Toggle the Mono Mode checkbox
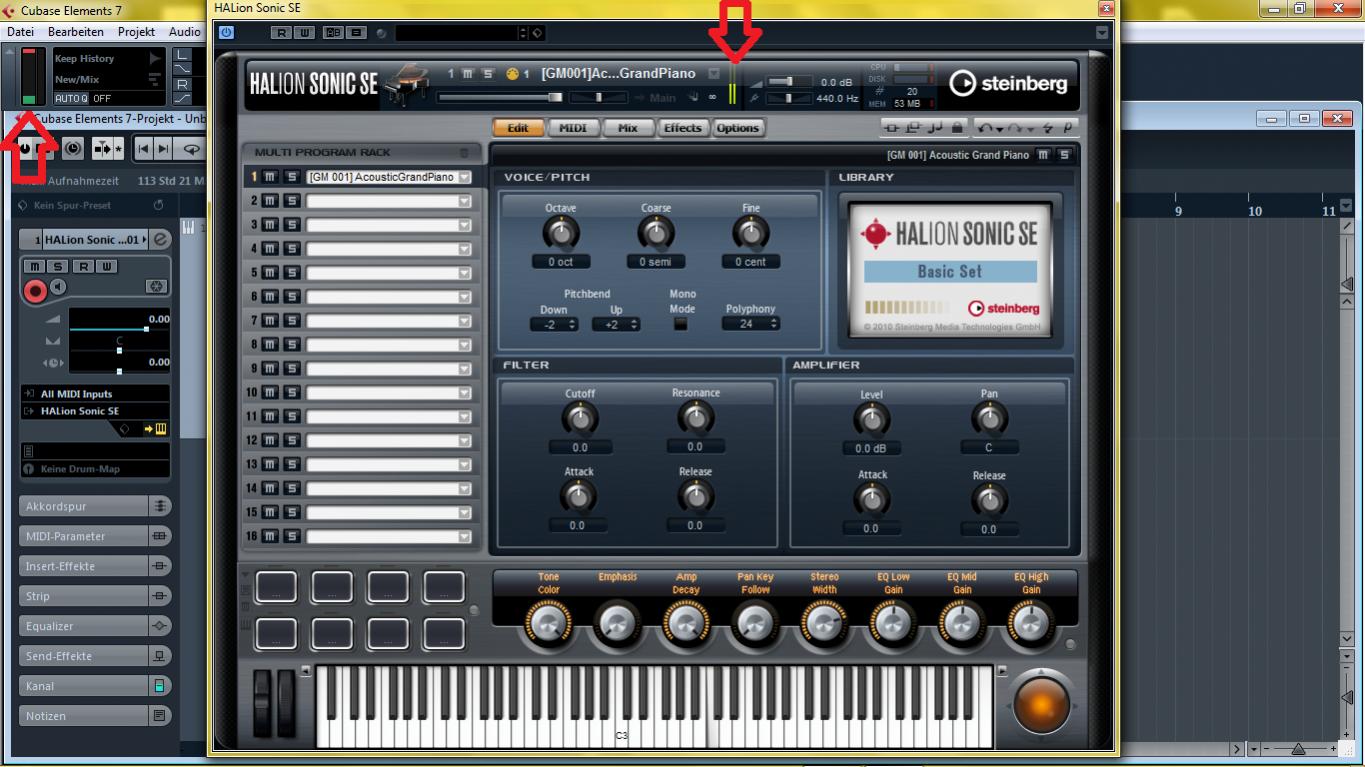 (x=681, y=324)
